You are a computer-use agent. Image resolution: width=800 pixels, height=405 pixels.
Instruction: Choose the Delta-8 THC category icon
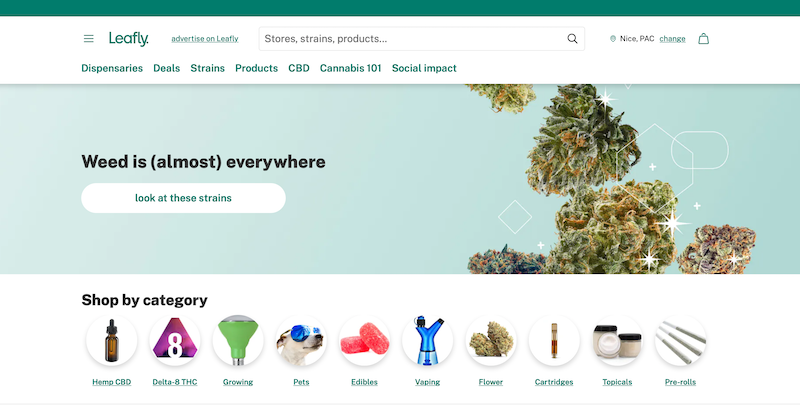pos(175,340)
